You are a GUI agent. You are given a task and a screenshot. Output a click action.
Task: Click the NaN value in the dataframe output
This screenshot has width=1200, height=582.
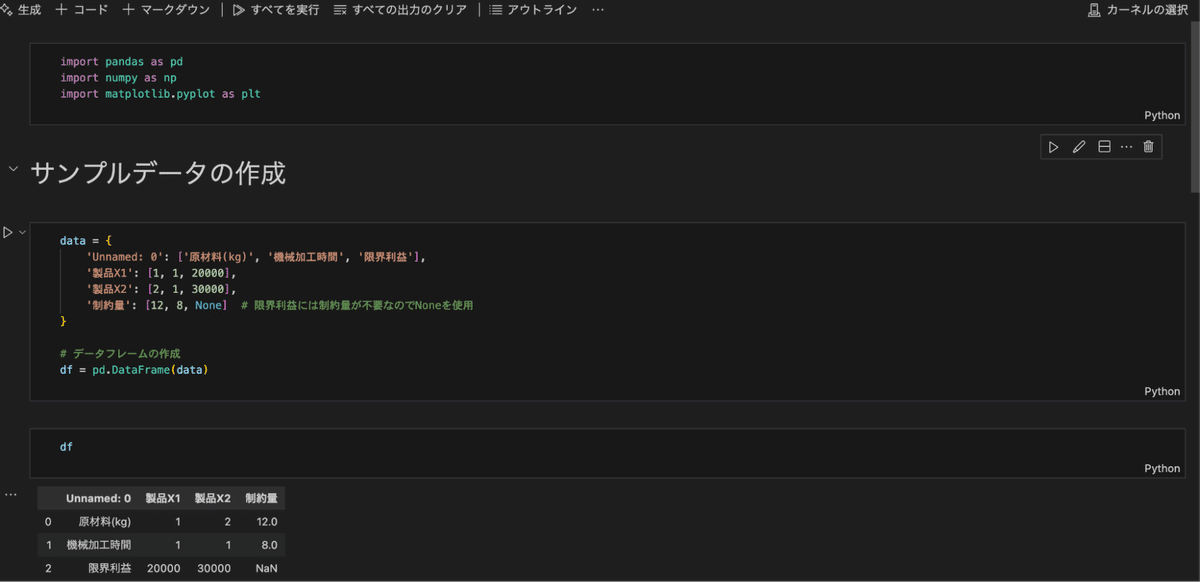265,568
